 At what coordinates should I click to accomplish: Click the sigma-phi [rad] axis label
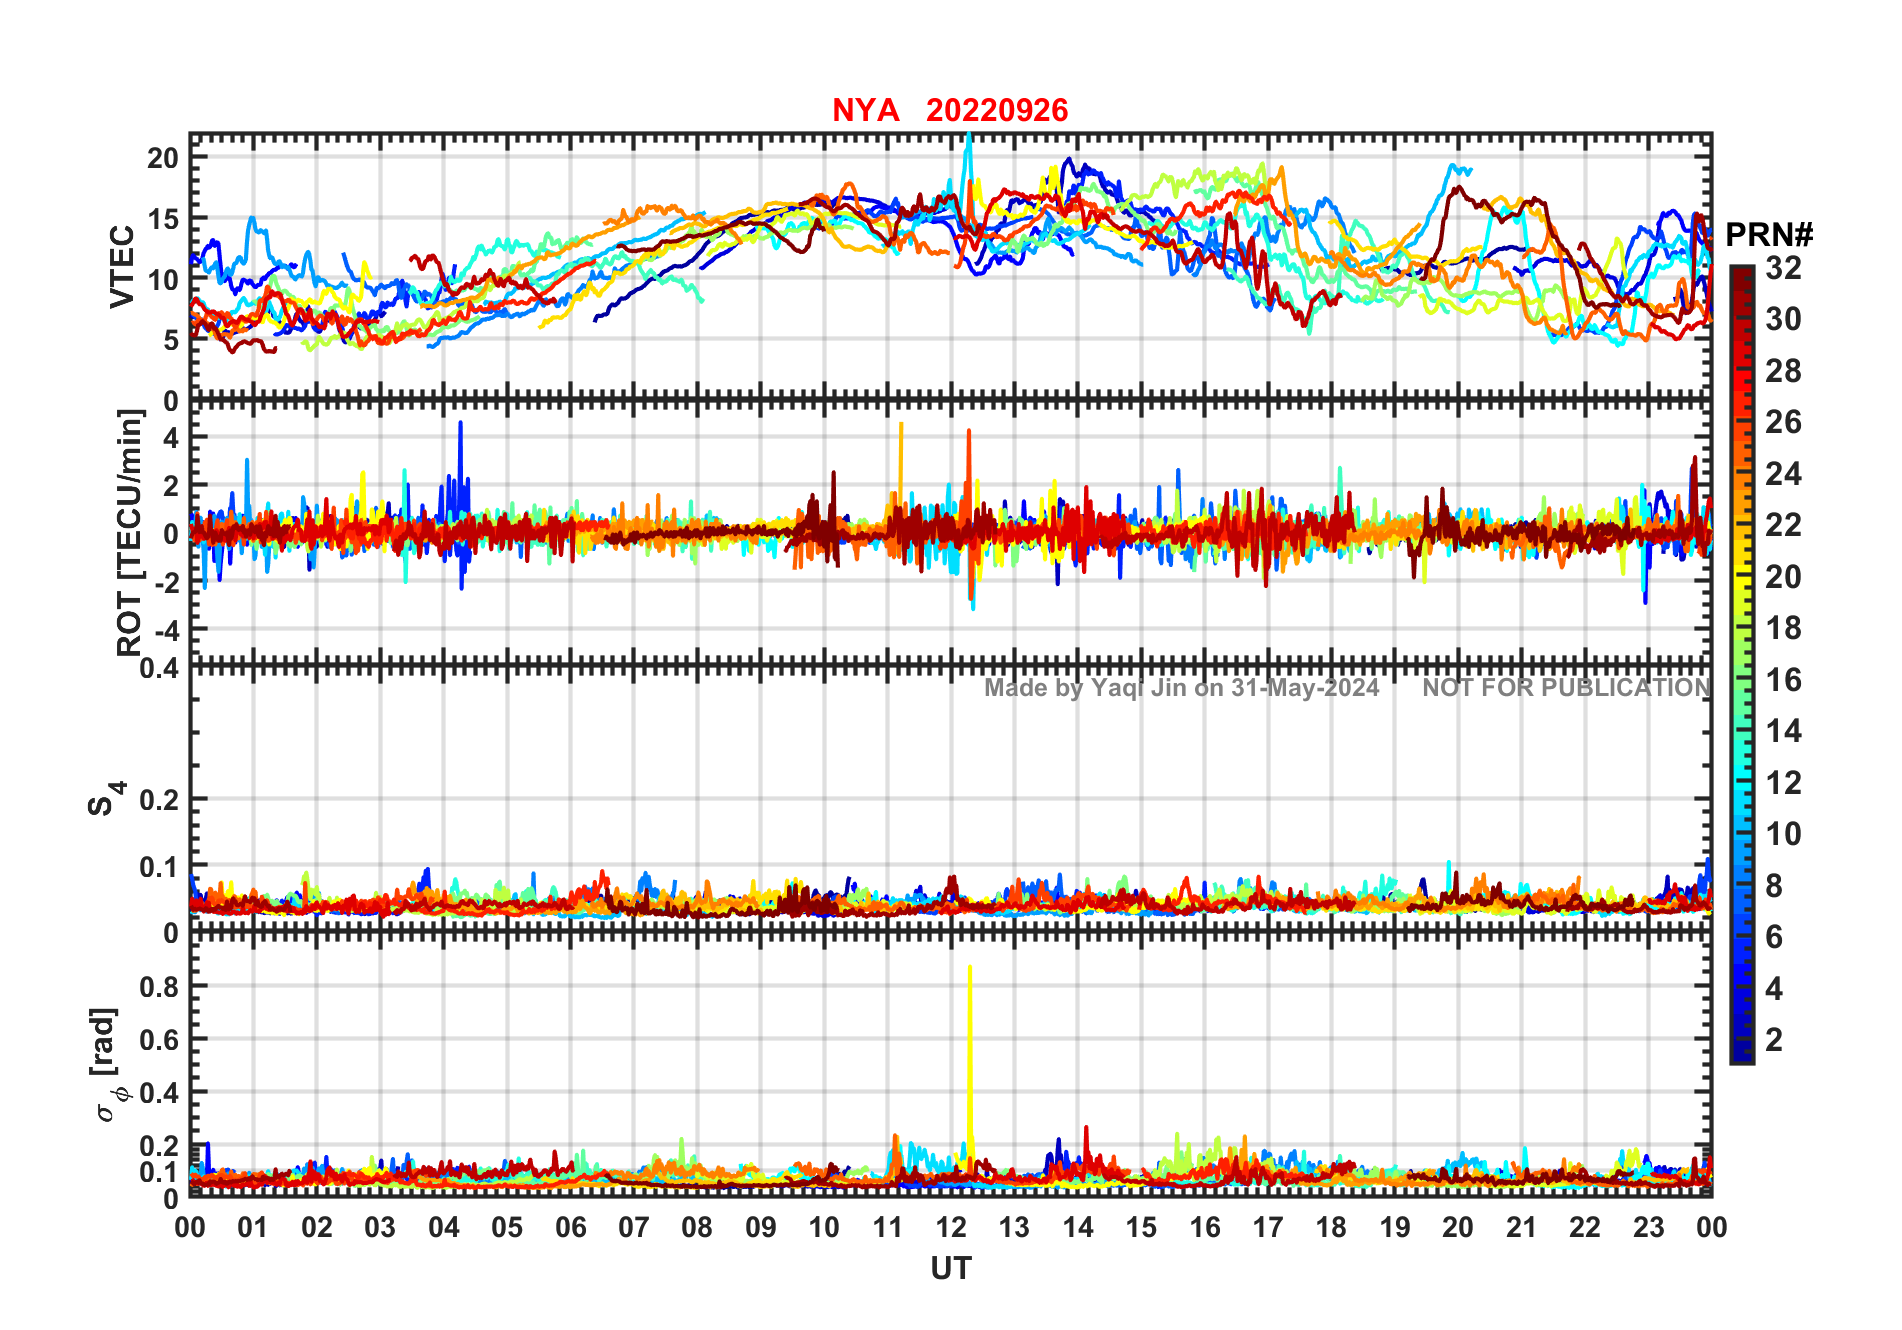point(108,1065)
